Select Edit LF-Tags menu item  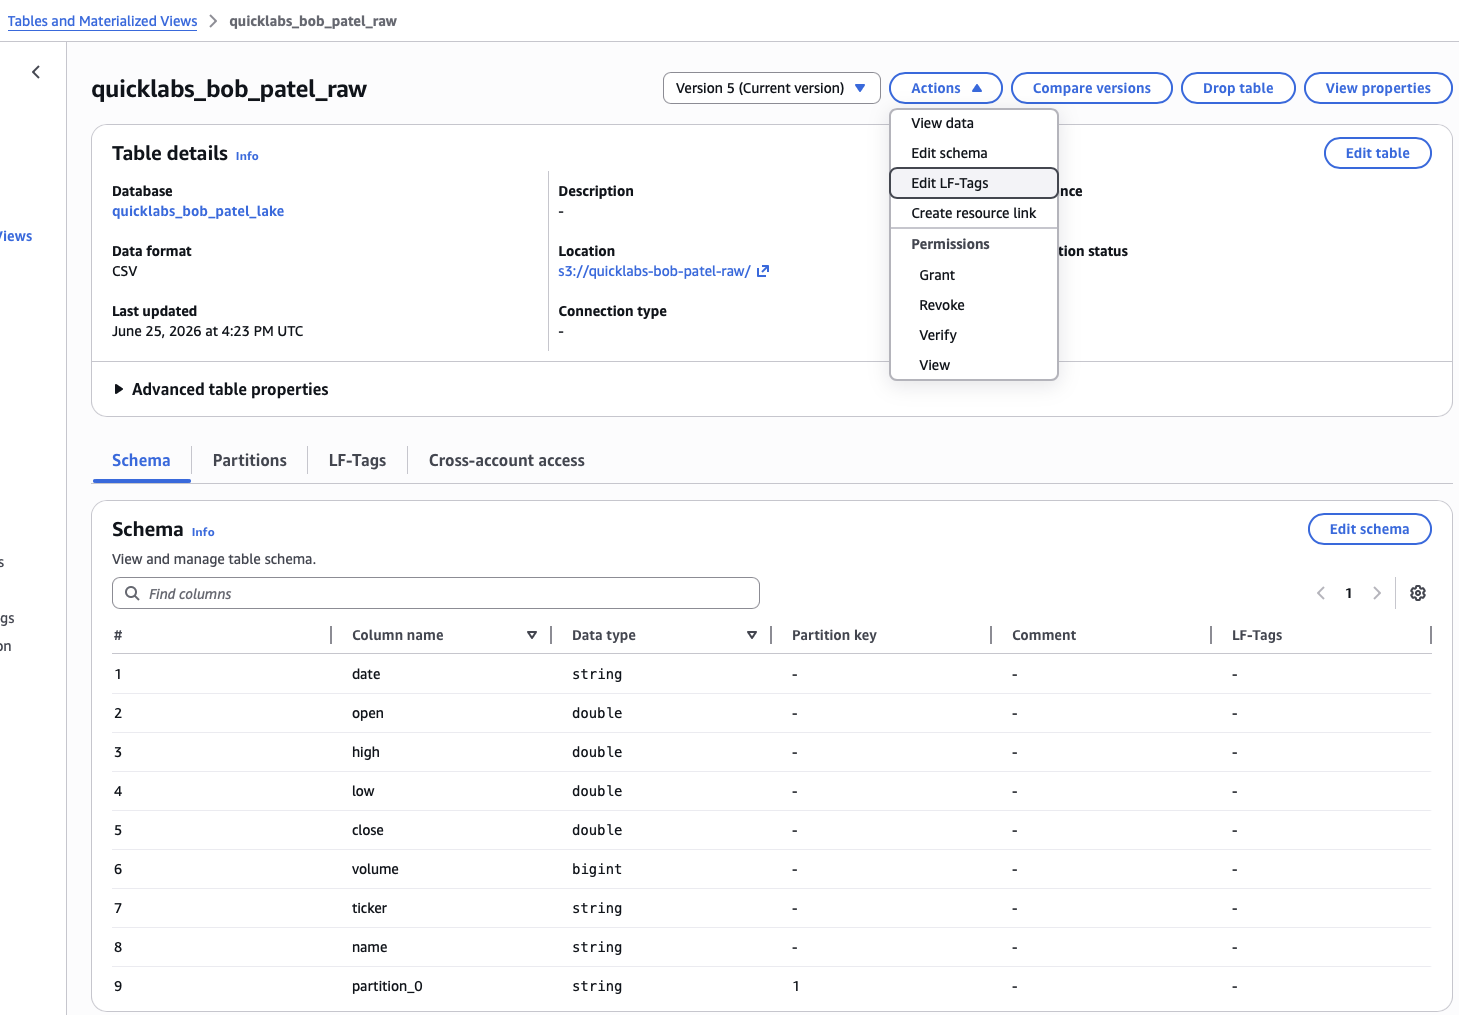tap(973, 183)
